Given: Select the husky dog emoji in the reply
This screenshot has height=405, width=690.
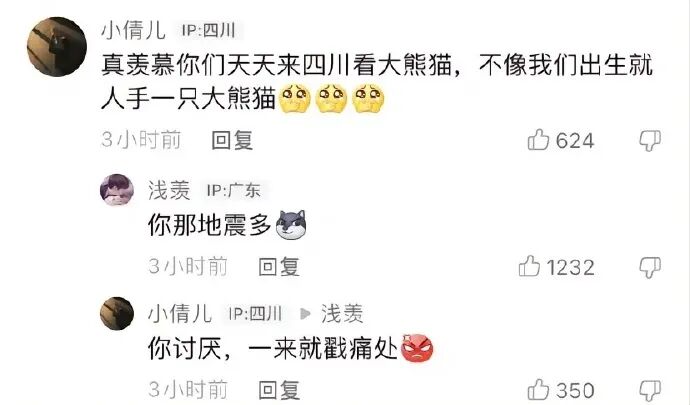Looking at the screenshot, I should tap(291, 225).
